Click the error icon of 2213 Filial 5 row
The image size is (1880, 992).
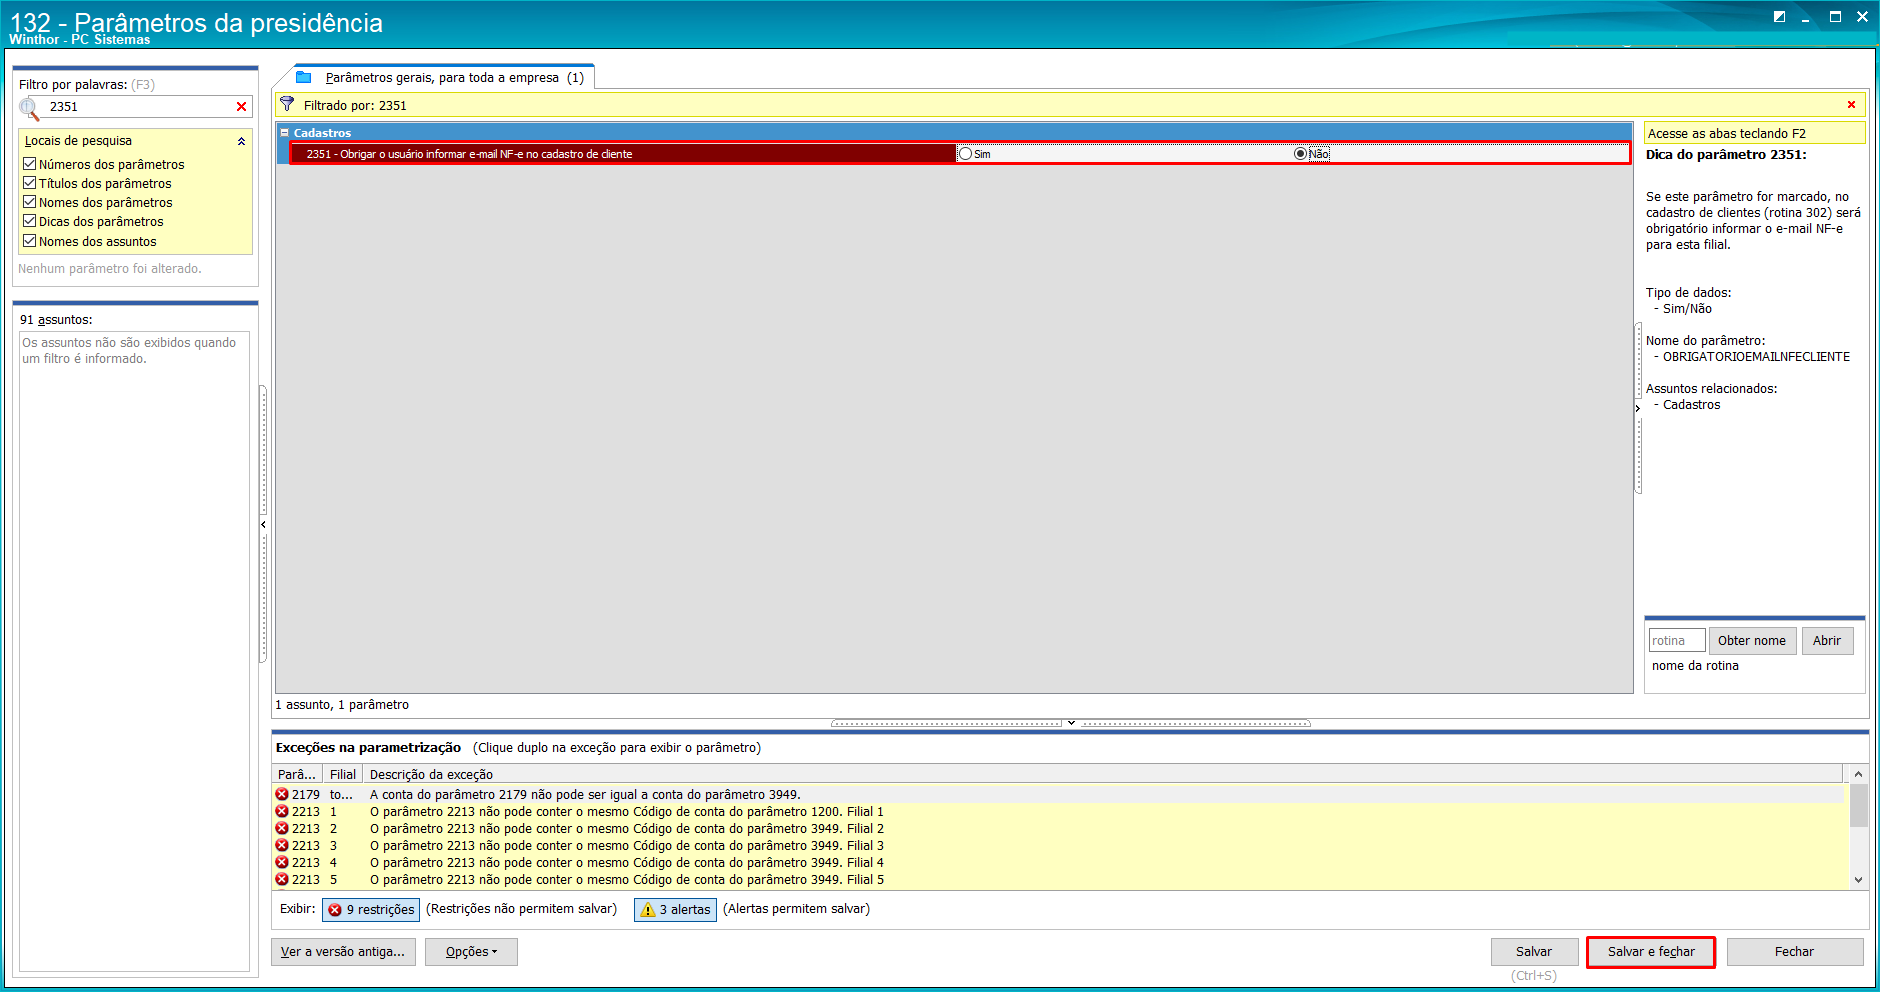(282, 879)
